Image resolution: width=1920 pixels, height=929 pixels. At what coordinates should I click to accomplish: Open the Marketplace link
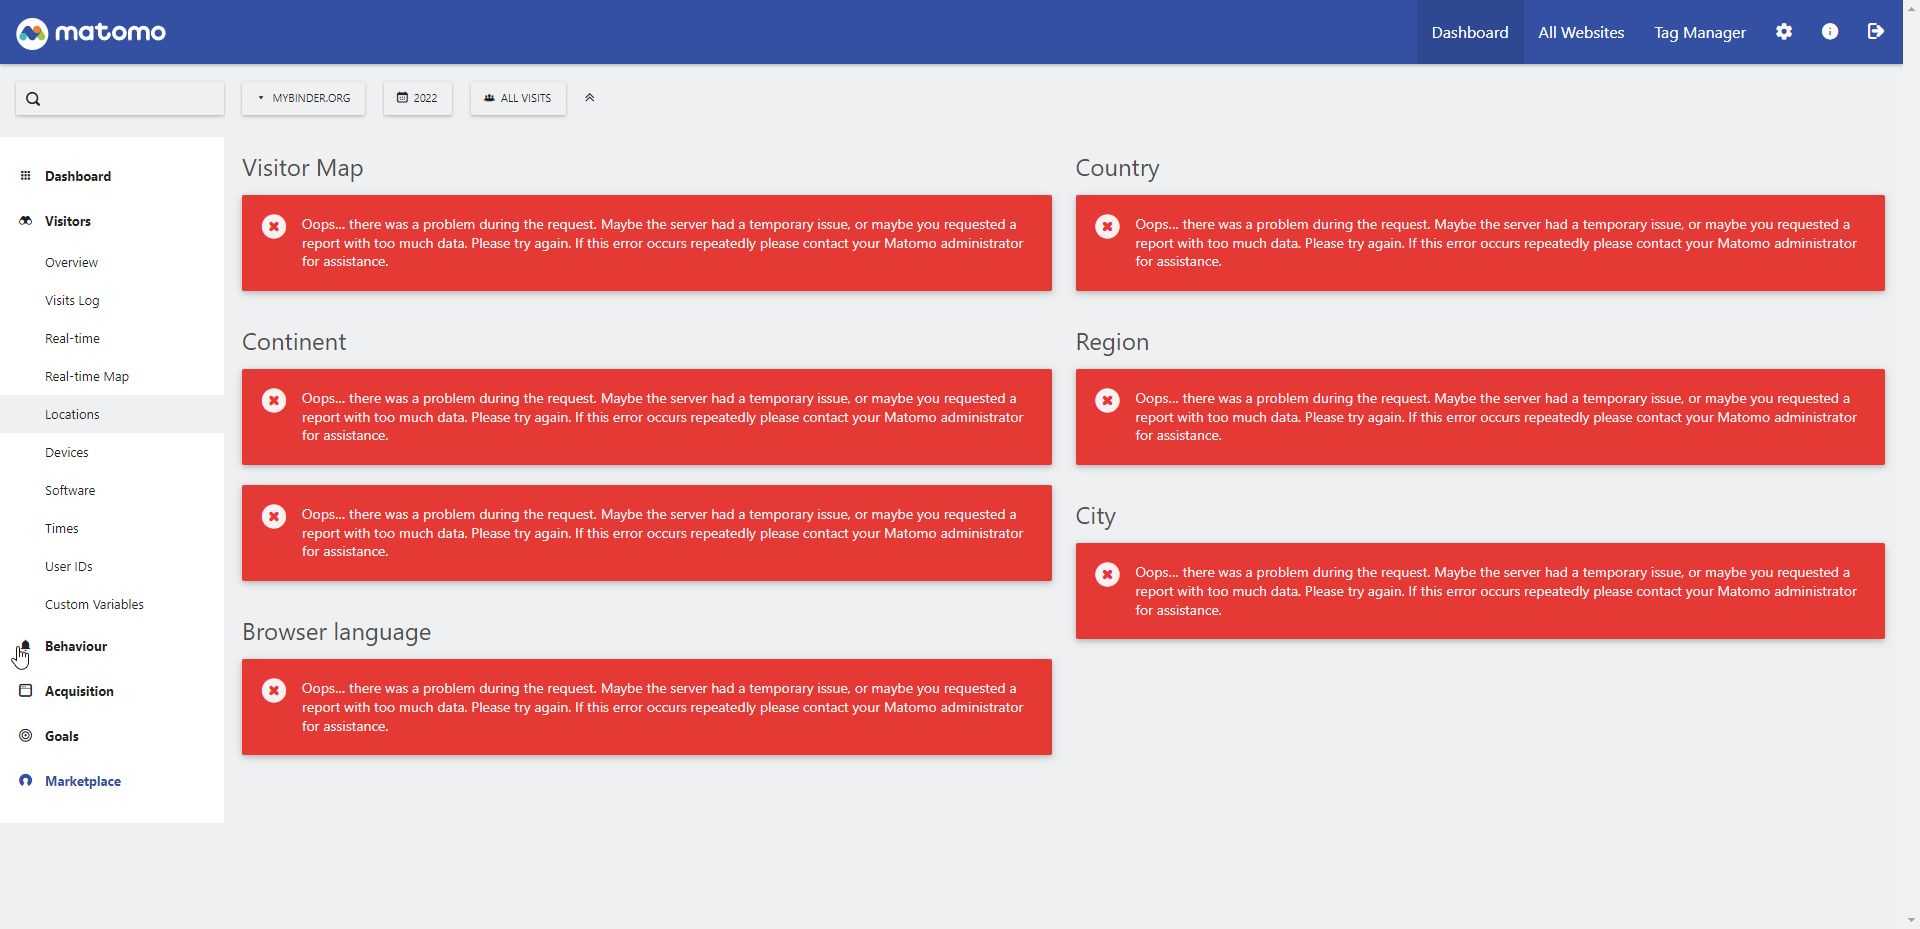pyautogui.click(x=83, y=782)
